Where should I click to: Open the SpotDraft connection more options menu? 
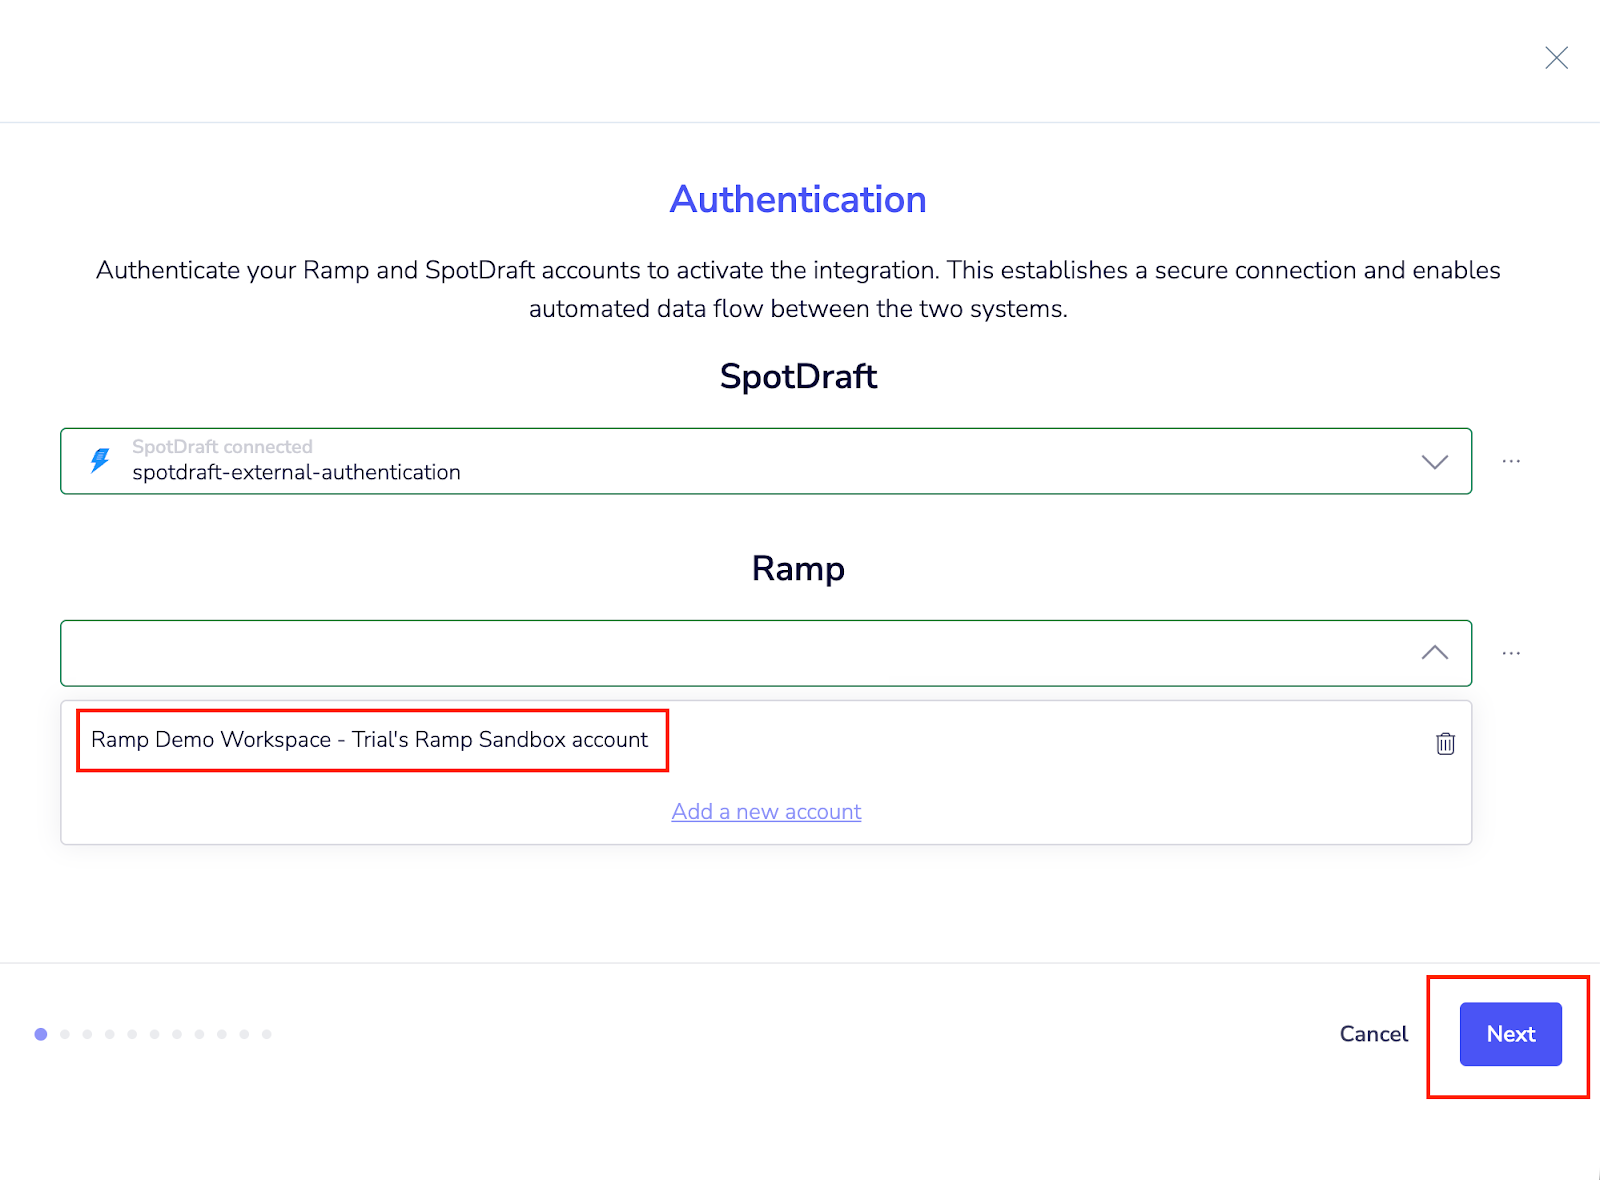click(x=1511, y=461)
